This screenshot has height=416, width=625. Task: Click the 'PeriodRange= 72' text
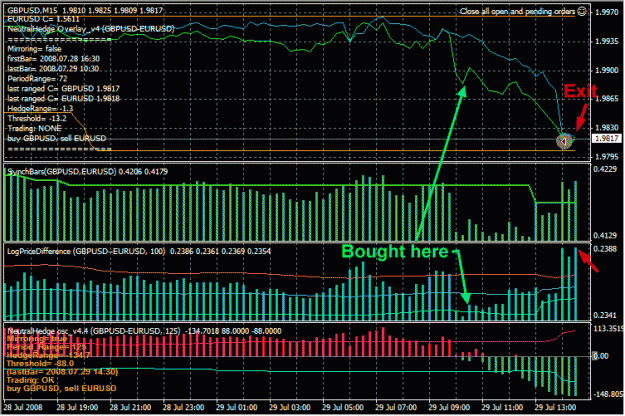(37, 79)
